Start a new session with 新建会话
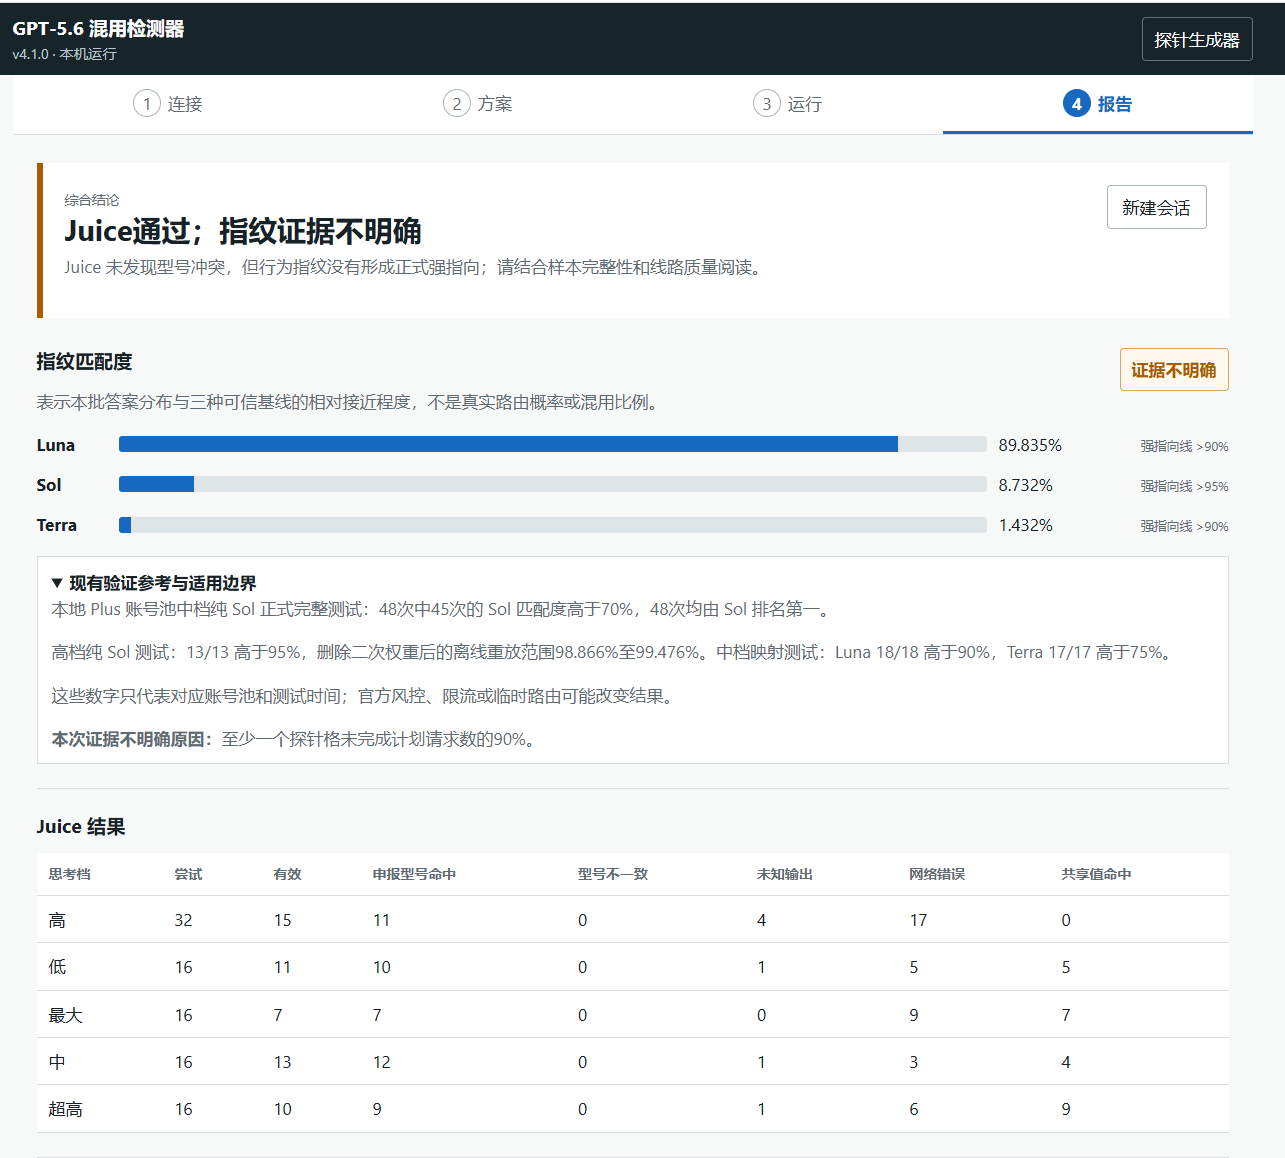The width and height of the screenshot is (1285, 1158). 1156,207
